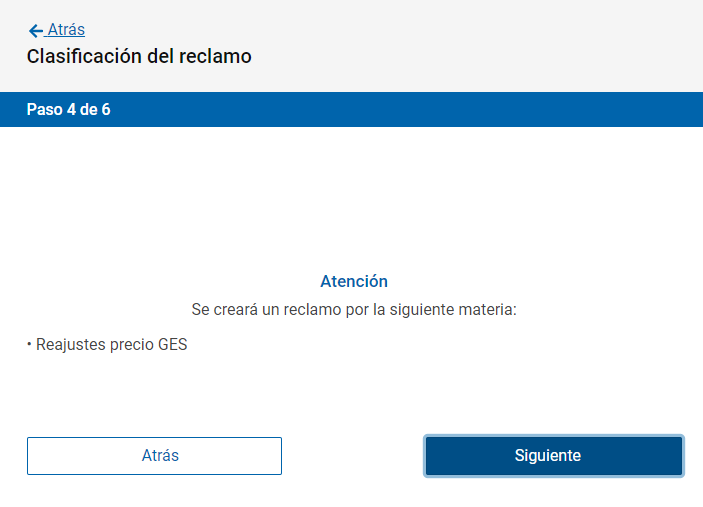Click the 'Clasificación del reclamo' page title
Viewport: 703px width, 507px height.
[139, 57]
